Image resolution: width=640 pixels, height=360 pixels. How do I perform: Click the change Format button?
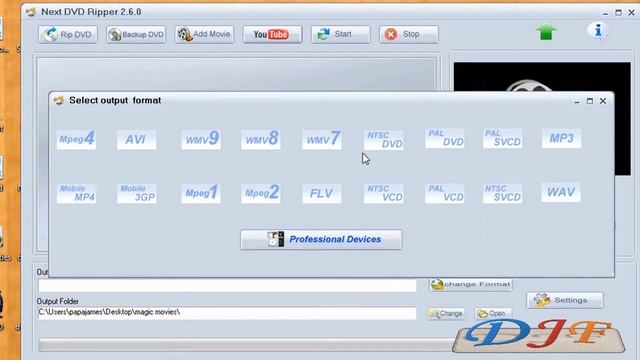pyautogui.click(x=471, y=284)
